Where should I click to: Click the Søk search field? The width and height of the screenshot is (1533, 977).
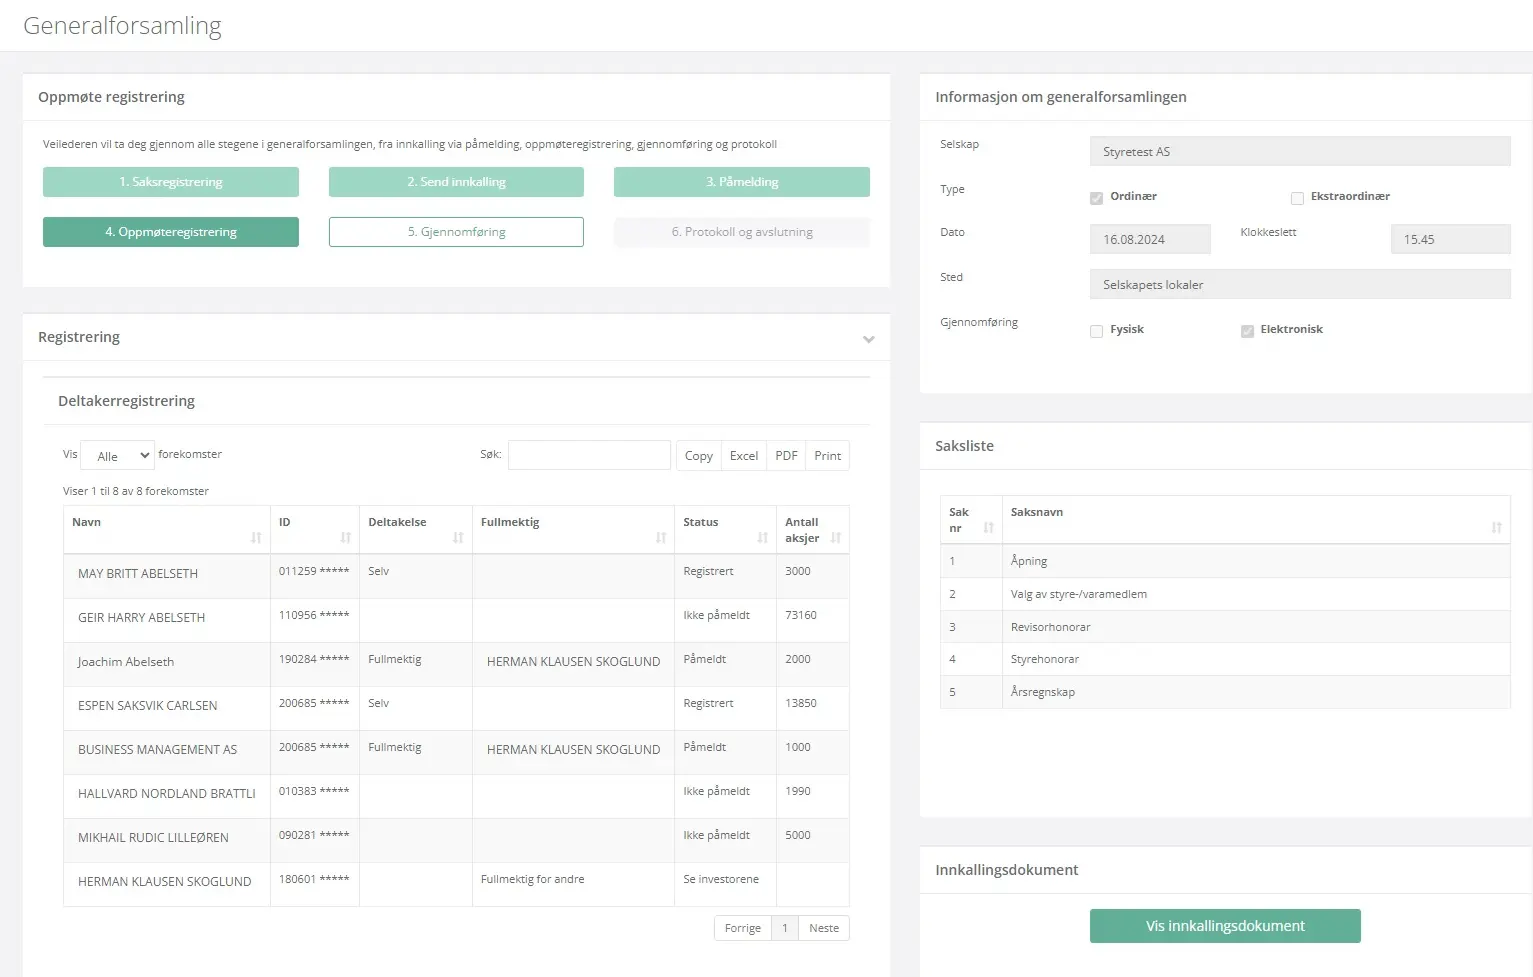(x=589, y=455)
